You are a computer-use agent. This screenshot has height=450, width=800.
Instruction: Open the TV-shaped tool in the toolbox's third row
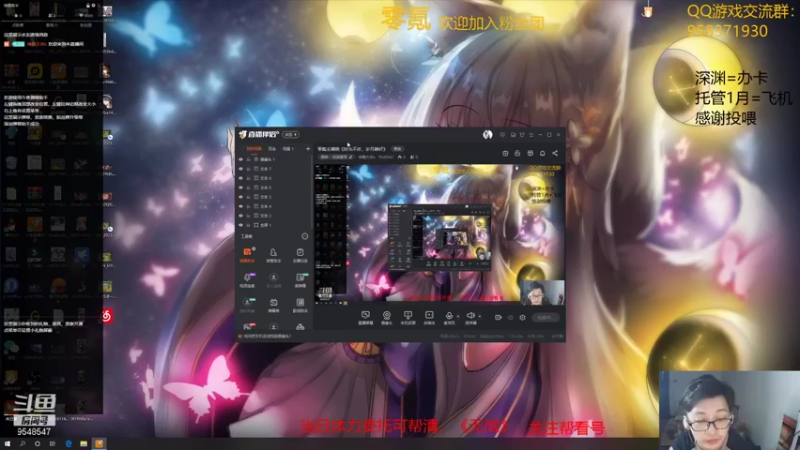coord(273,305)
